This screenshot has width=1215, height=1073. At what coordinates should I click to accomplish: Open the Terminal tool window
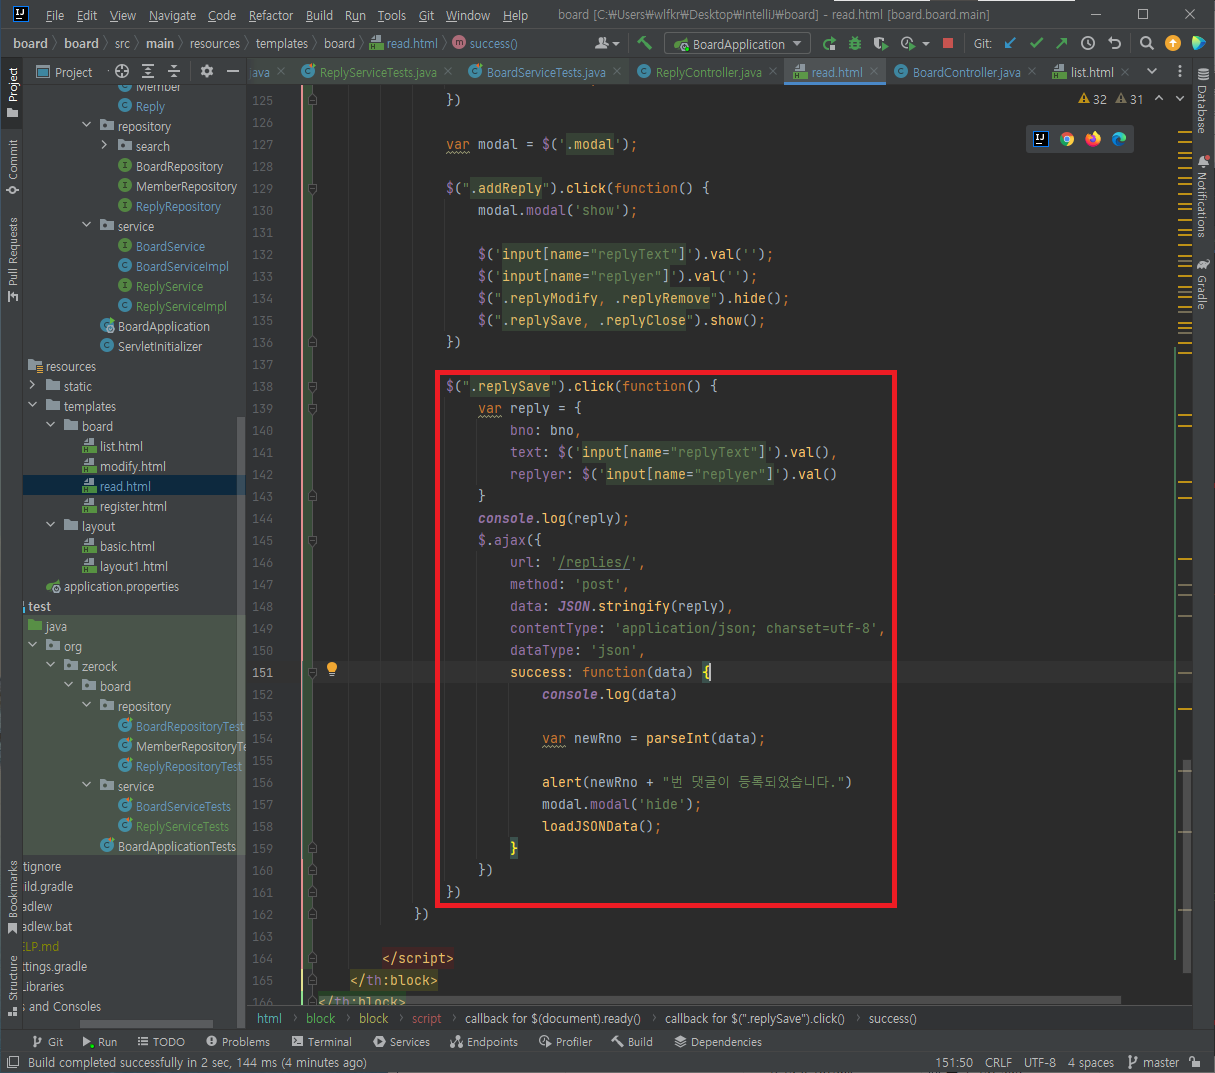[x=321, y=1042]
